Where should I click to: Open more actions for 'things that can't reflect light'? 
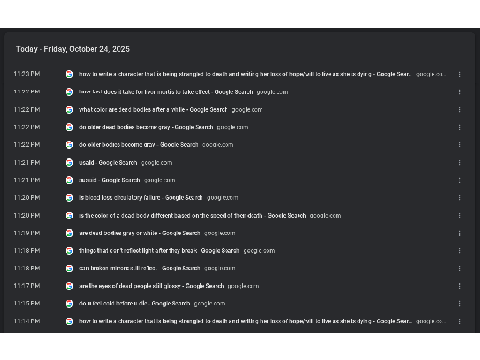coord(459,251)
